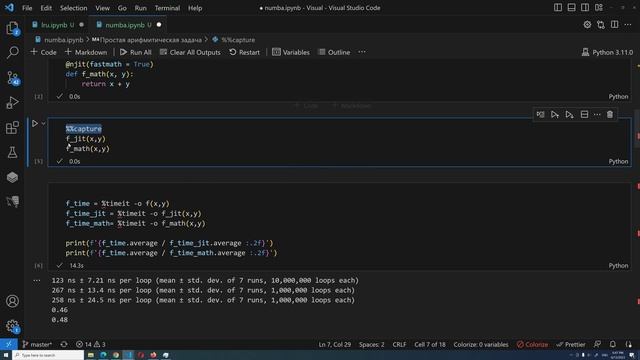Open notebook settings gear in editor actions
640x360 pixels.
pos(587,25)
